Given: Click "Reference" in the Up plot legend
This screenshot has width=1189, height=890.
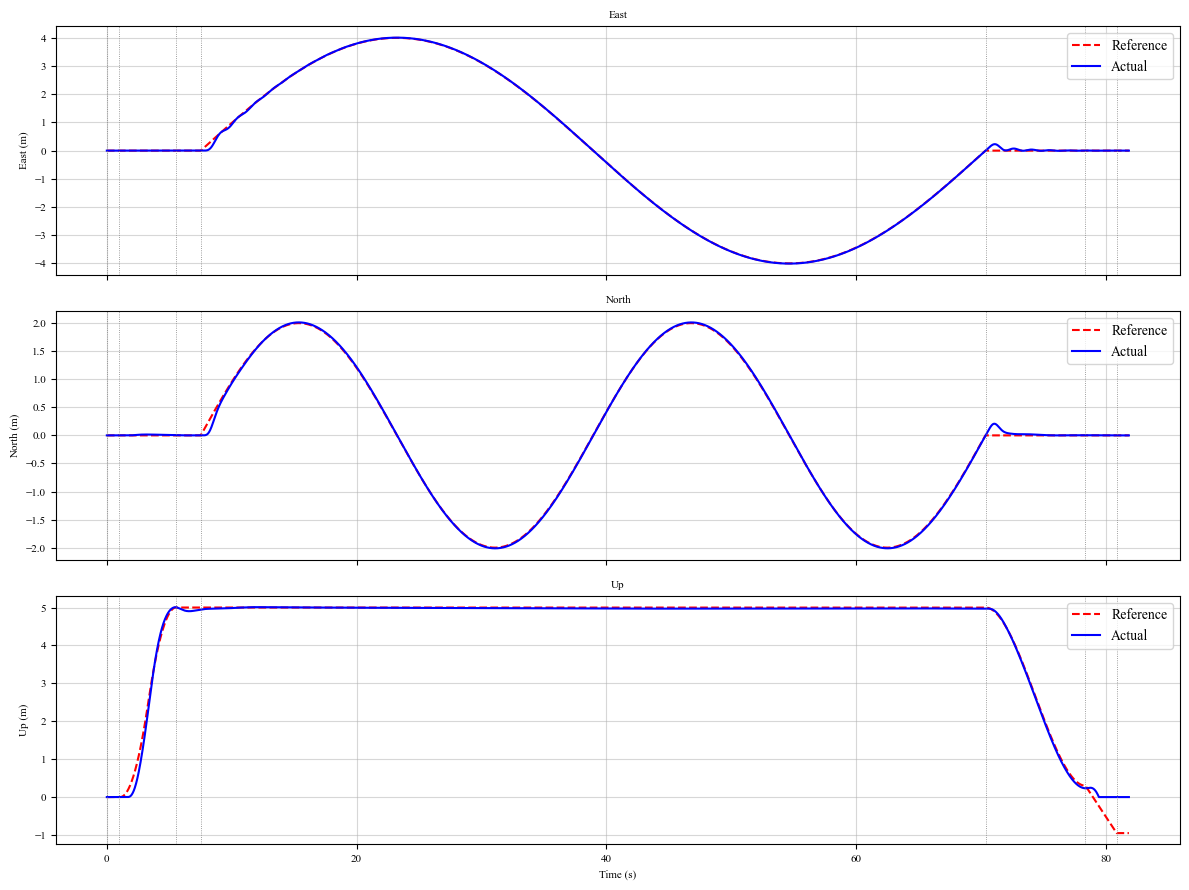Looking at the screenshot, I should coord(1139,615).
